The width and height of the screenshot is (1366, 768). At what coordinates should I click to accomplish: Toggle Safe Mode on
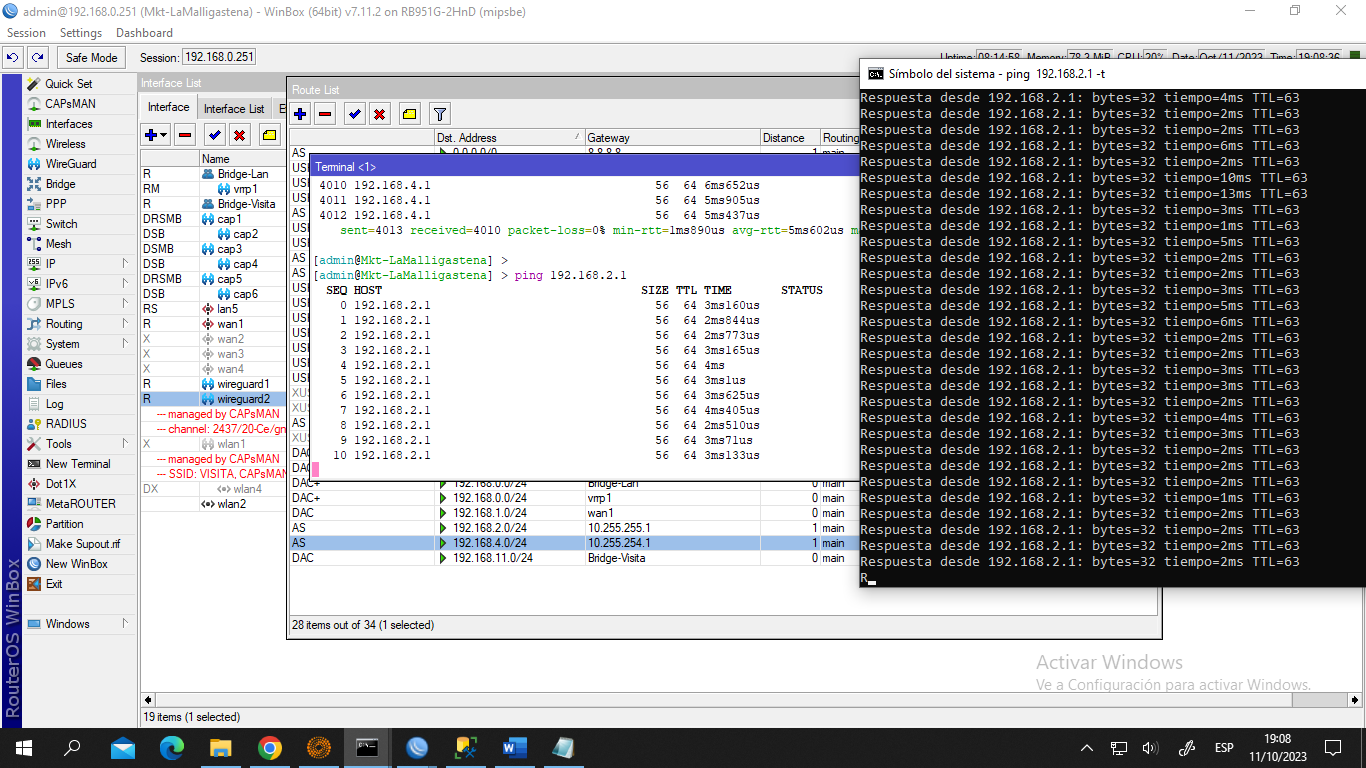pyautogui.click(x=91, y=58)
